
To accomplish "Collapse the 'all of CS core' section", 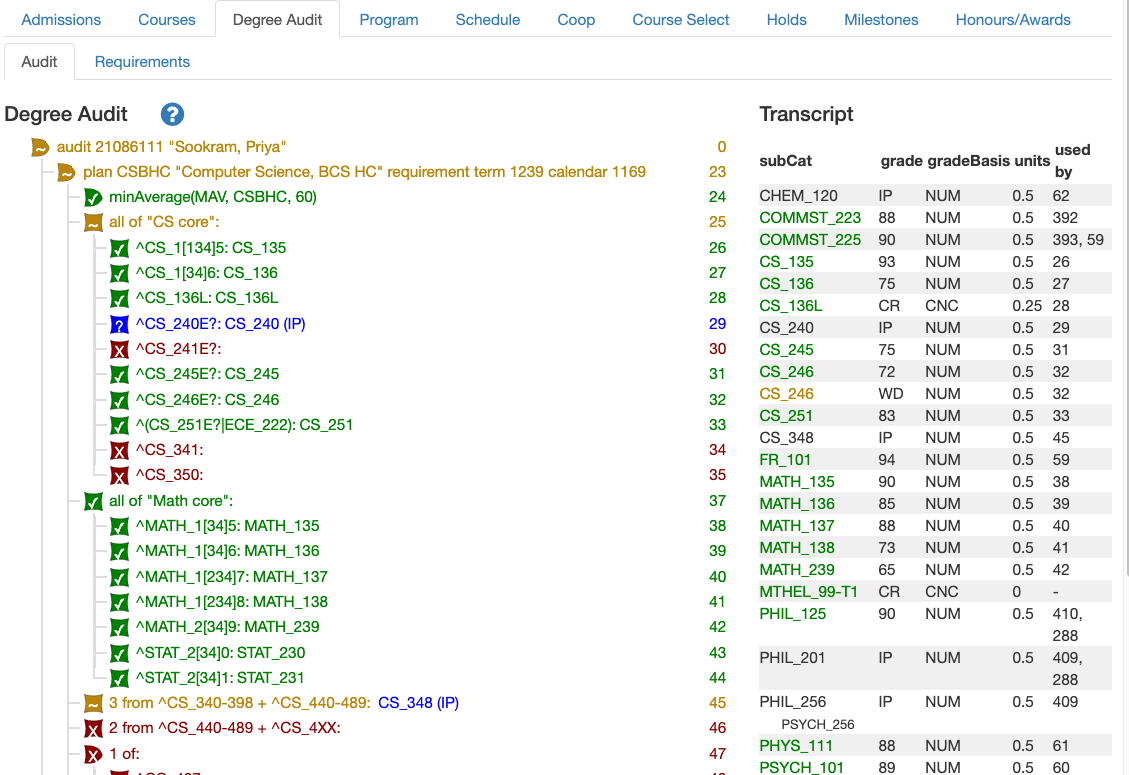I will 93,222.
